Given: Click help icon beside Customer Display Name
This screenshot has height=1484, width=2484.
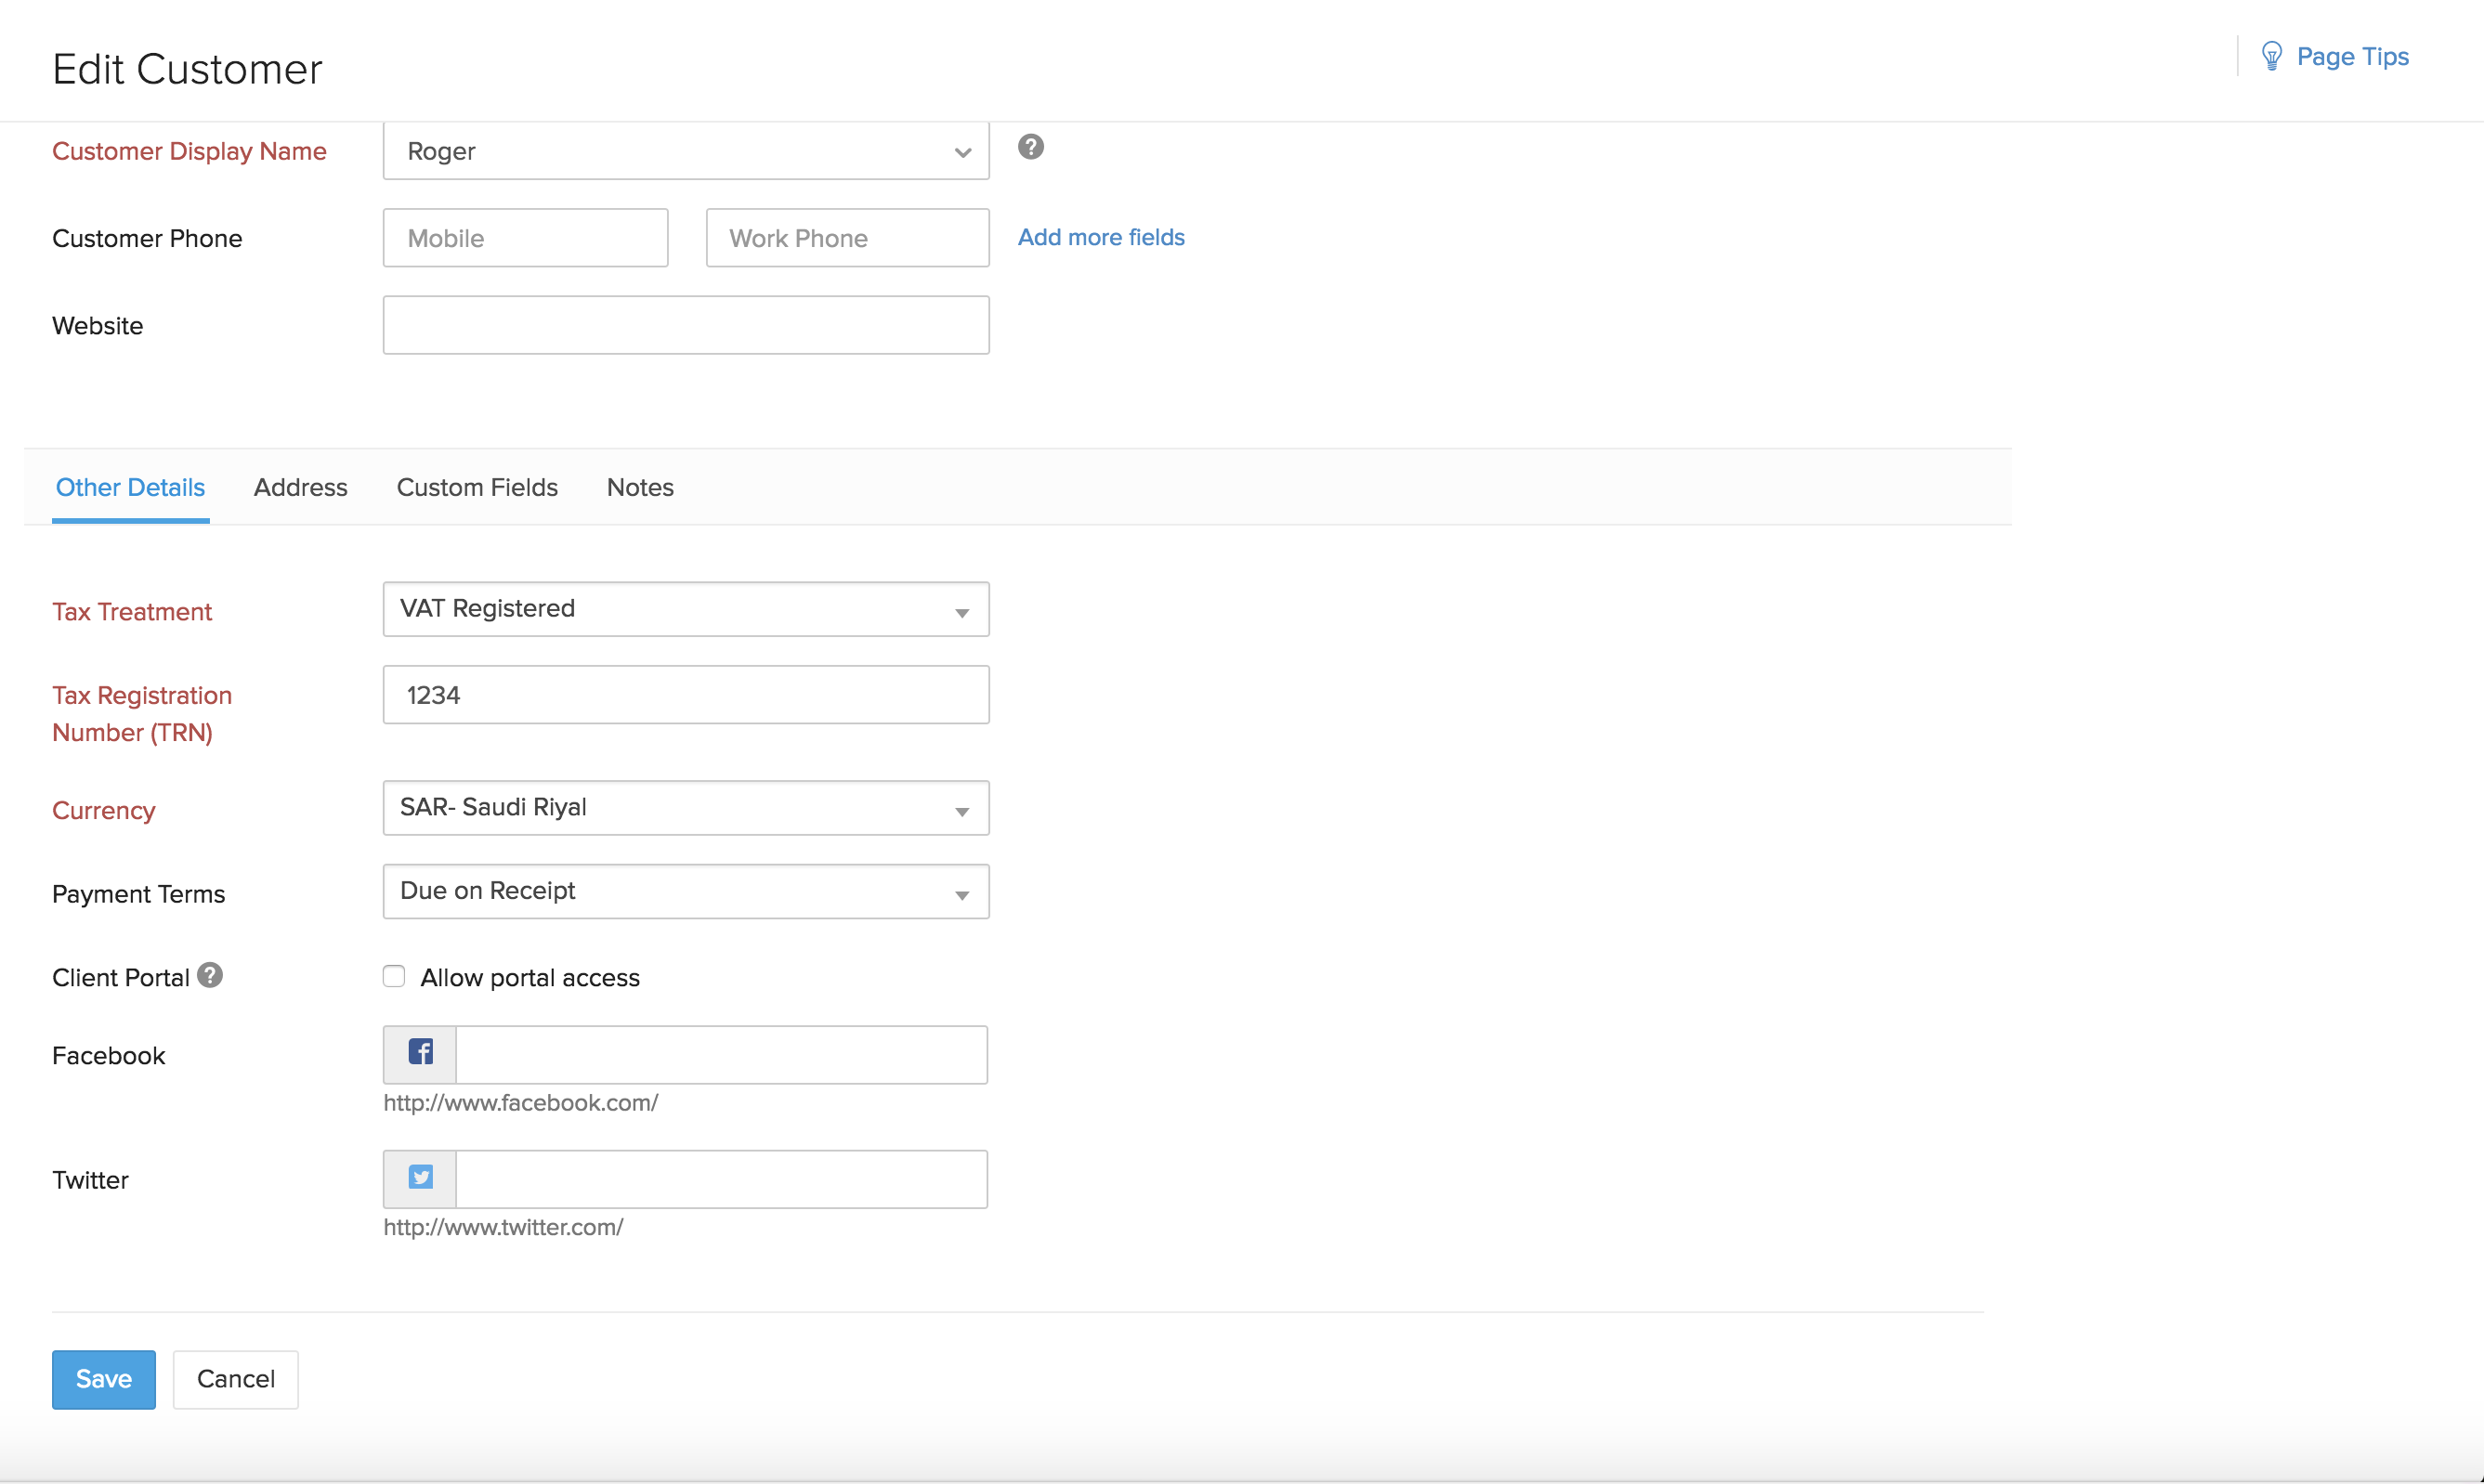Looking at the screenshot, I should [x=1031, y=147].
